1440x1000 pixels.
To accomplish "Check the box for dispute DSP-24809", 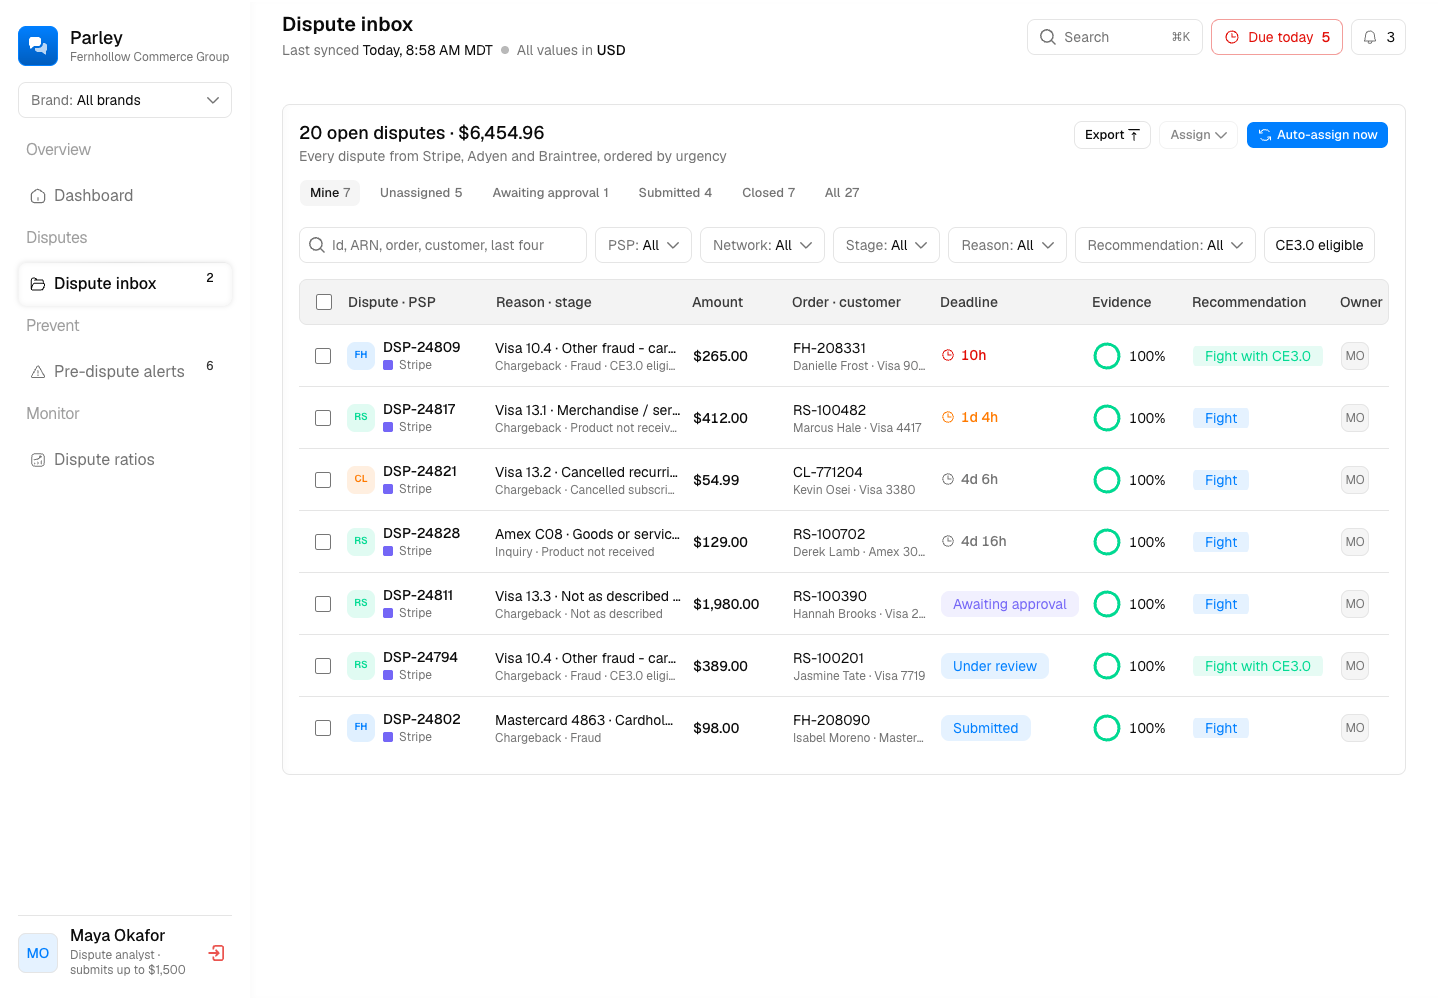I will [x=323, y=356].
